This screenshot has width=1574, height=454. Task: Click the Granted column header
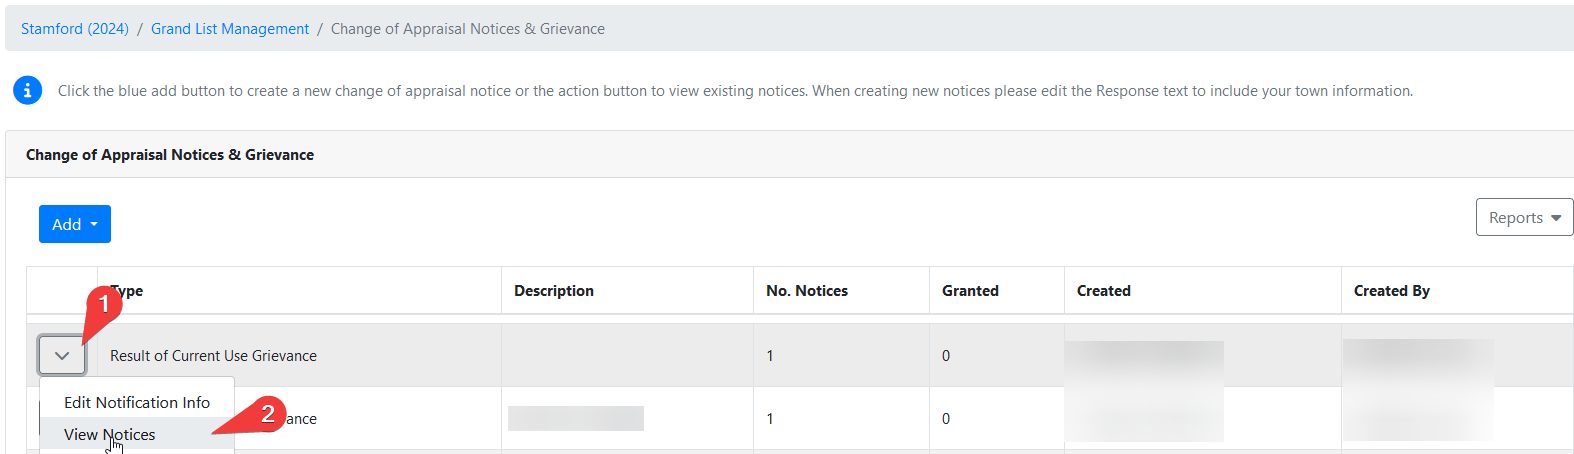tap(970, 291)
